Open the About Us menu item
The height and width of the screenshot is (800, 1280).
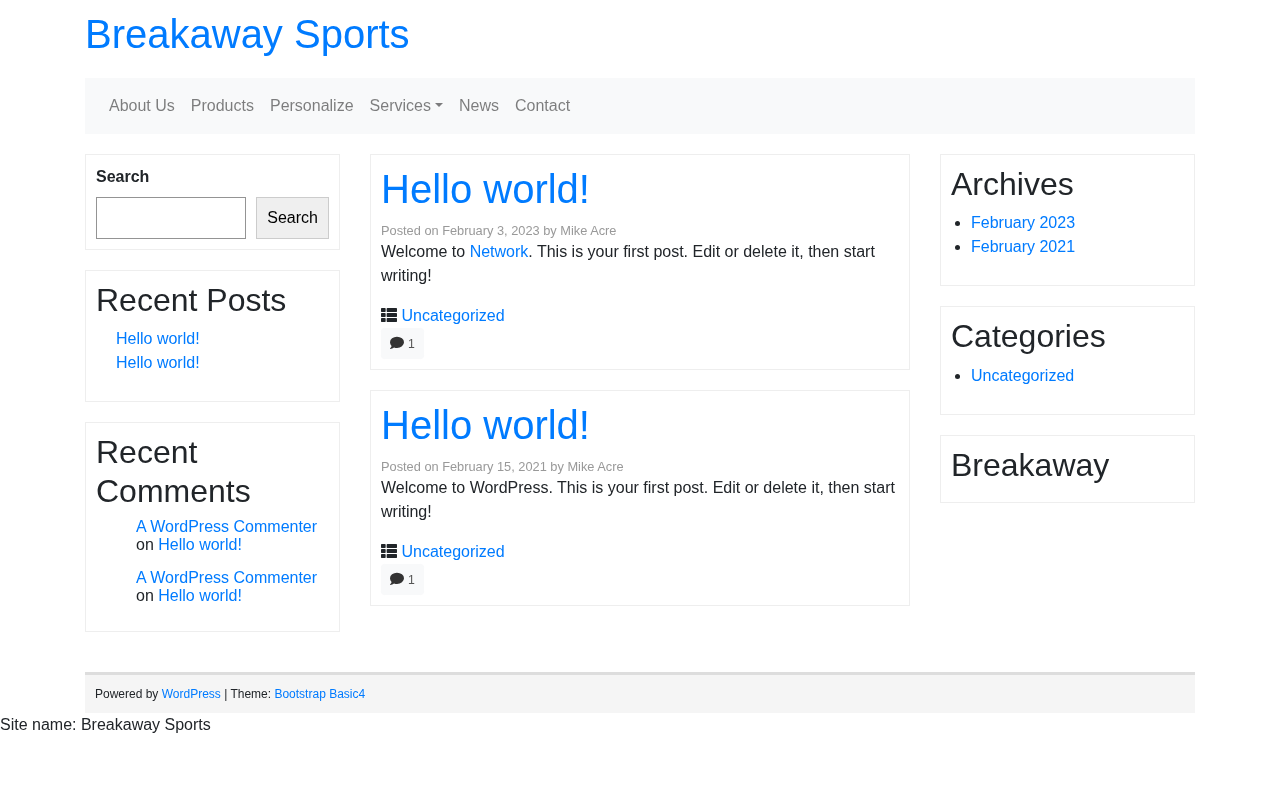(142, 106)
